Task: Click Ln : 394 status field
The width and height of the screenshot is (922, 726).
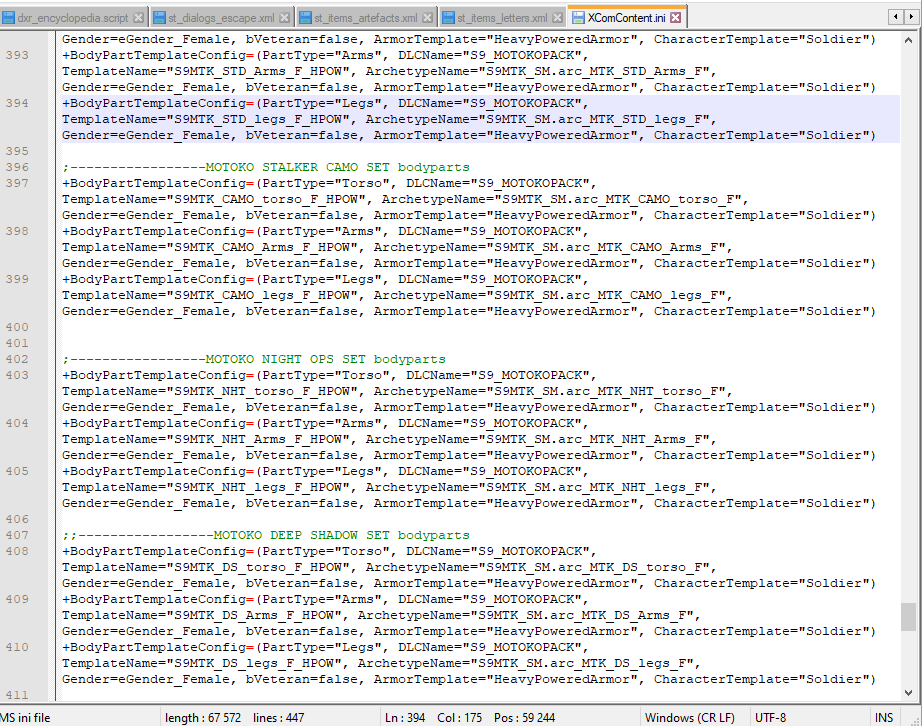Action: point(405,718)
